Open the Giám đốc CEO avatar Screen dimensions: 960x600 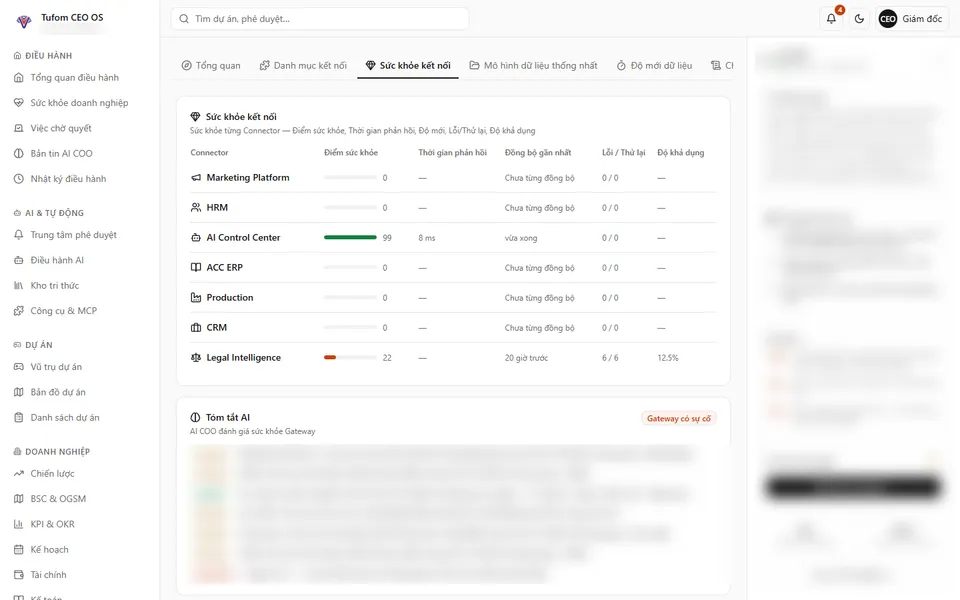click(887, 19)
